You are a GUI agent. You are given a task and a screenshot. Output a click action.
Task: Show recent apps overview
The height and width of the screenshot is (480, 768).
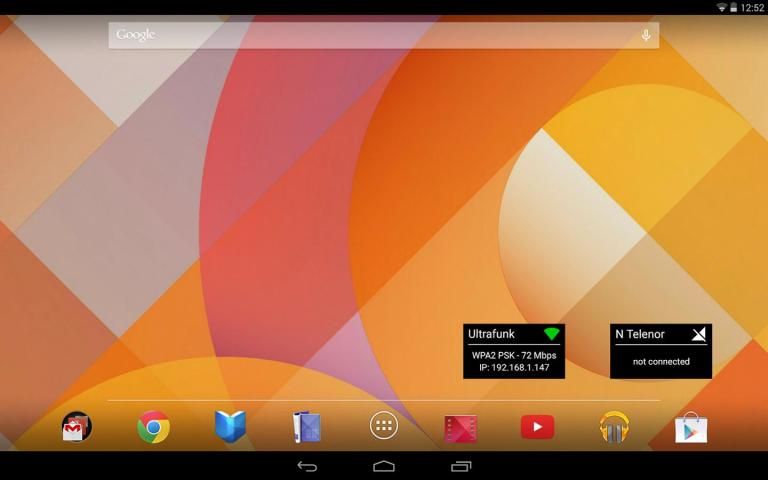(461, 466)
